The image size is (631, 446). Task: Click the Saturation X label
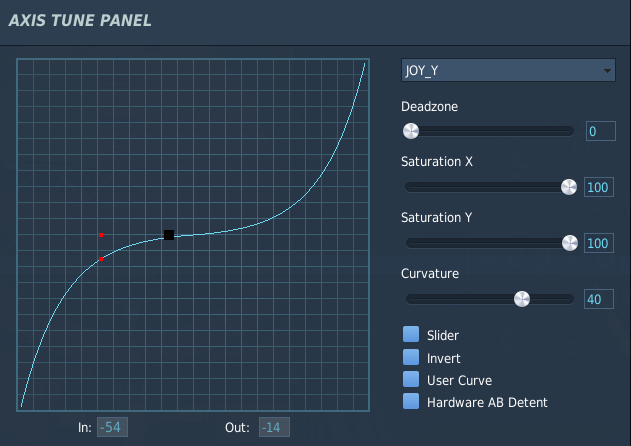(437, 162)
